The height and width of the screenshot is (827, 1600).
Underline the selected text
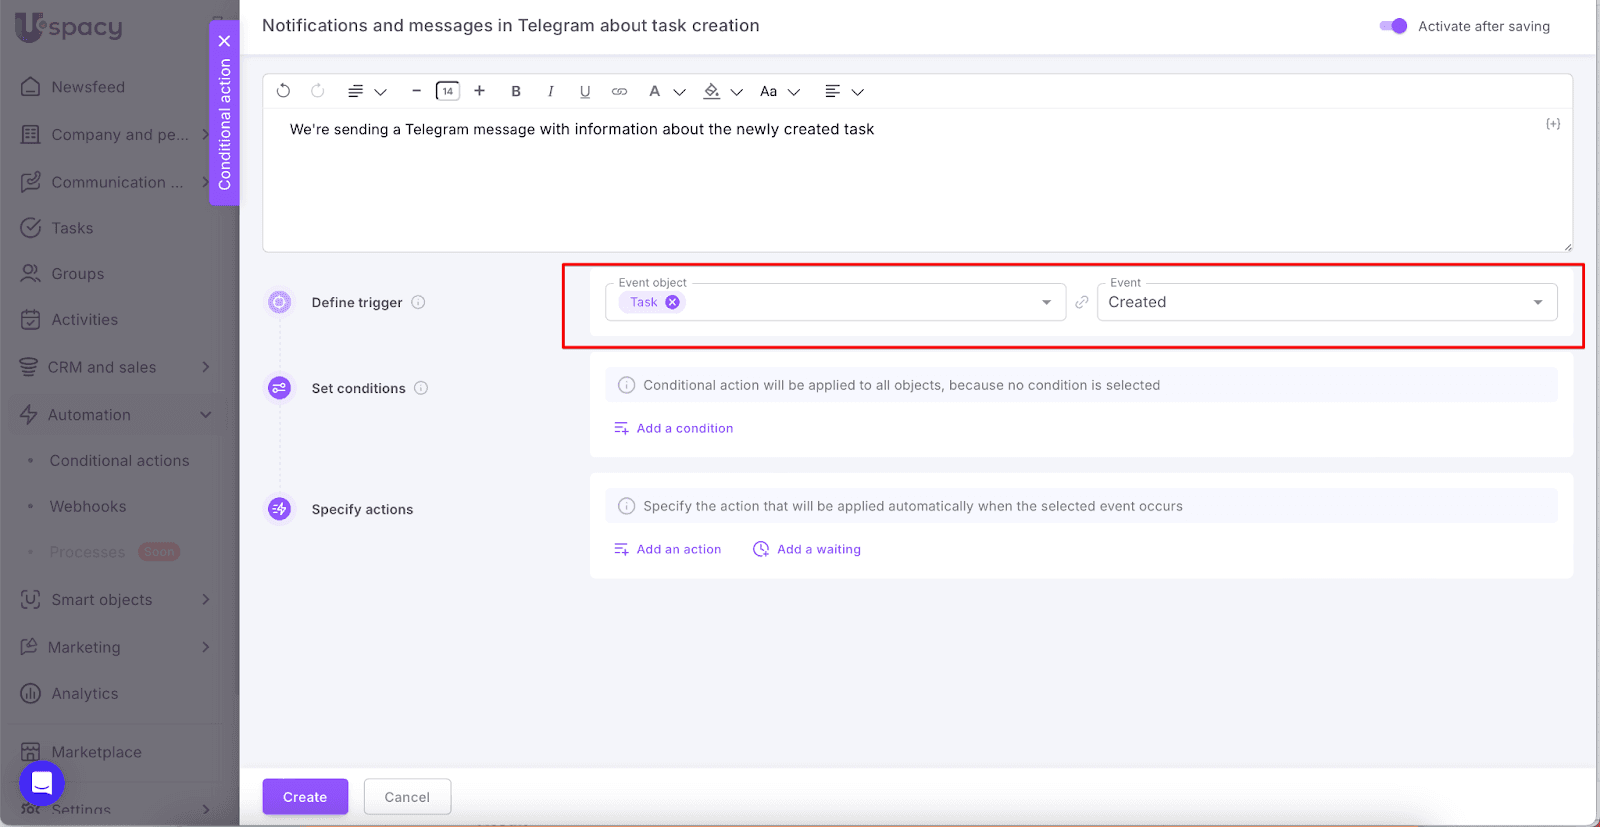click(585, 91)
